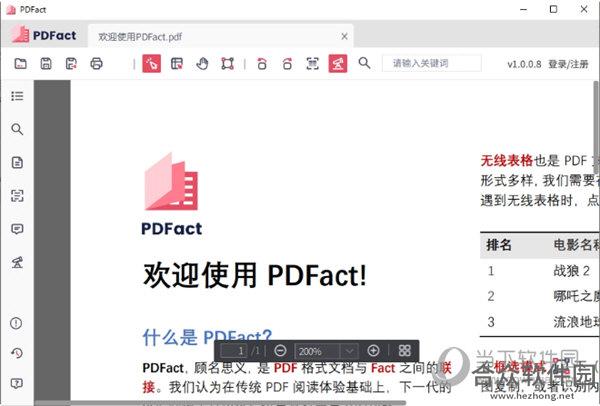Open a file with the folder icon

coord(21,64)
